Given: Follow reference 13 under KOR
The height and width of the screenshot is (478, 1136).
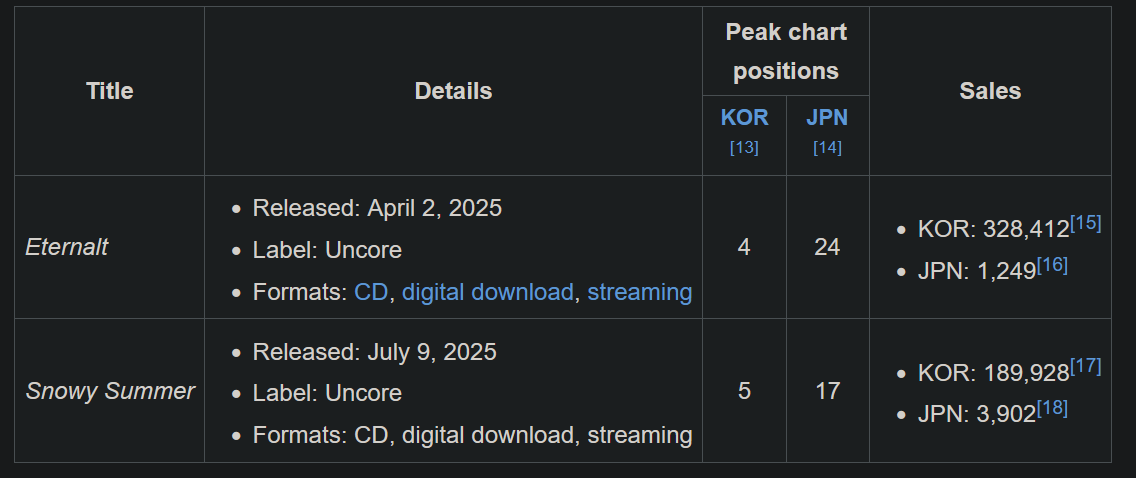Looking at the screenshot, I should [x=744, y=148].
